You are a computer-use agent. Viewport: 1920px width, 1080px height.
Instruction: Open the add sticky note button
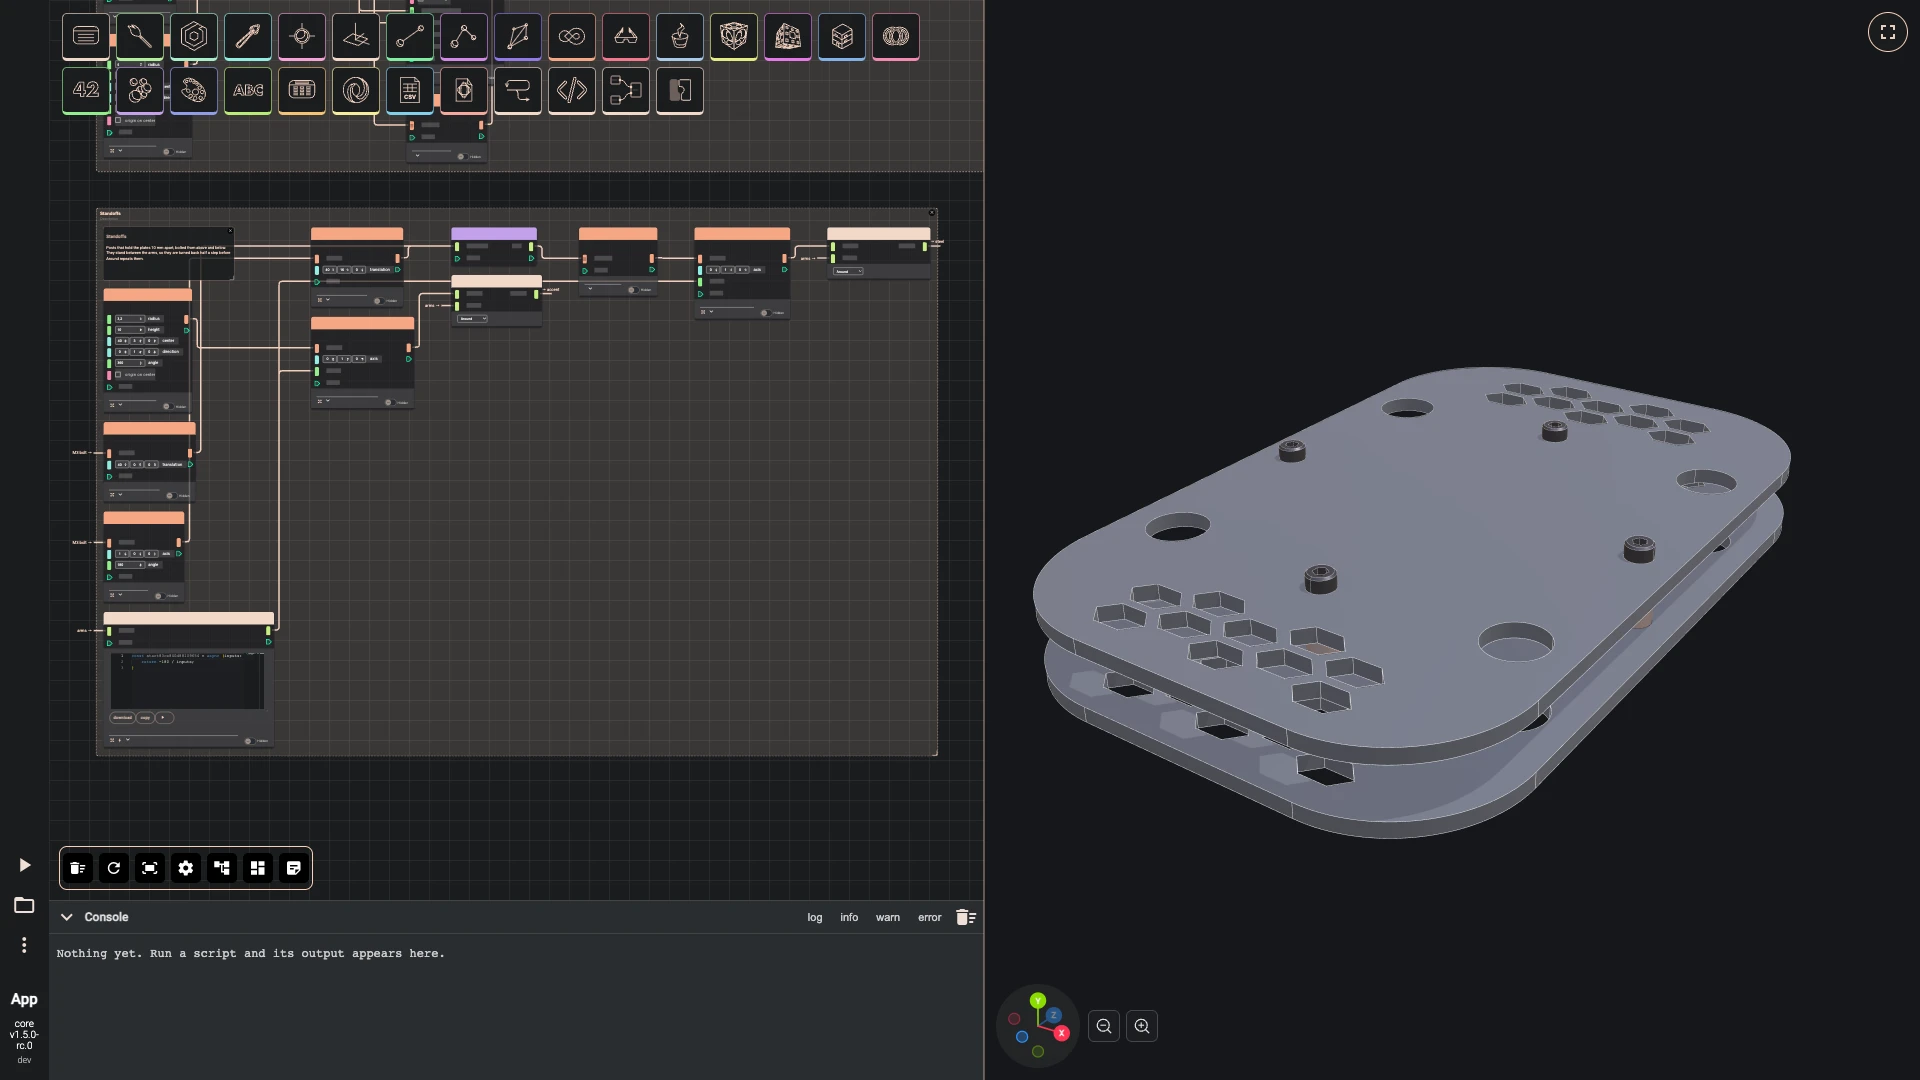tap(294, 868)
